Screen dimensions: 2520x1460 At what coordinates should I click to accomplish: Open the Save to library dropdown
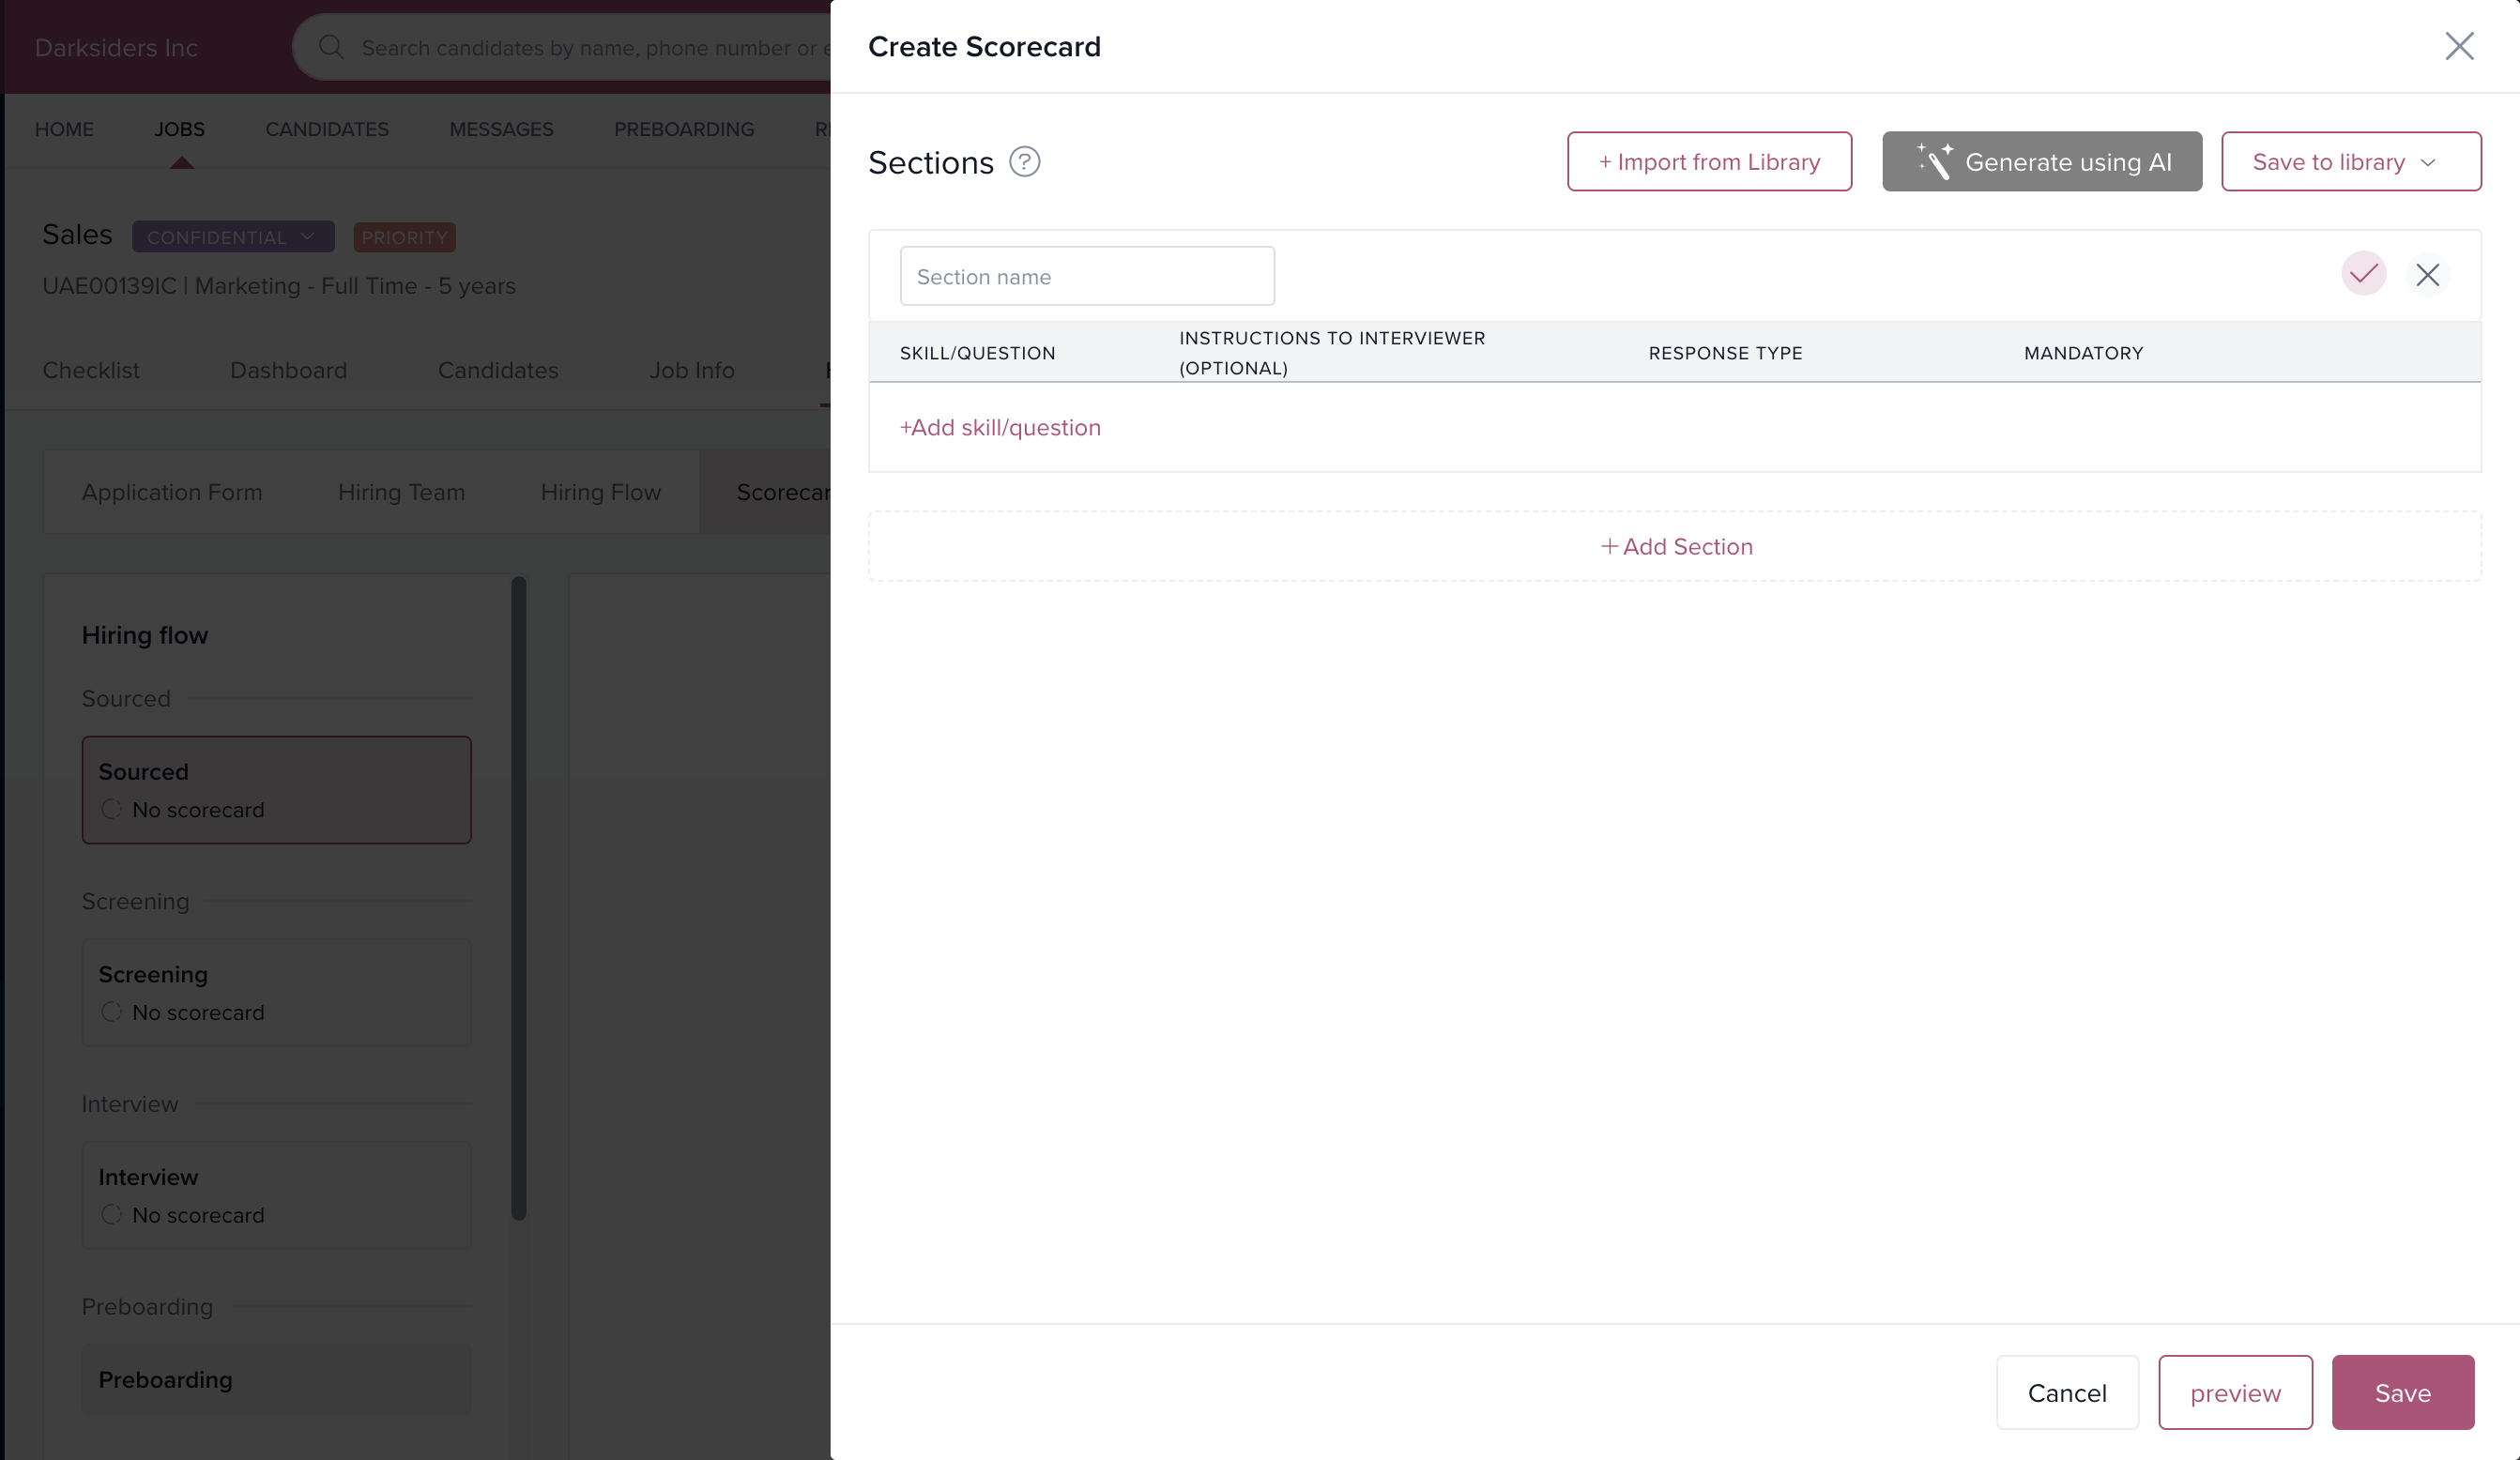[2350, 162]
